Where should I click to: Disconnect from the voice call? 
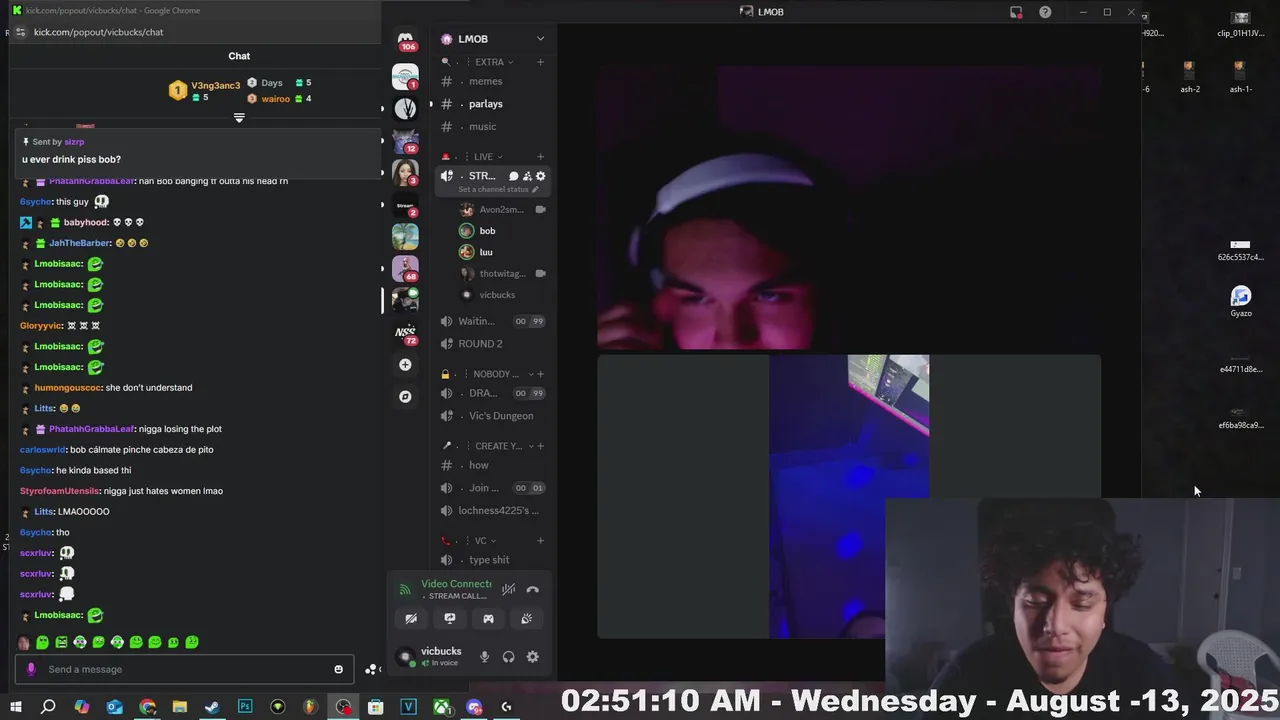533,590
